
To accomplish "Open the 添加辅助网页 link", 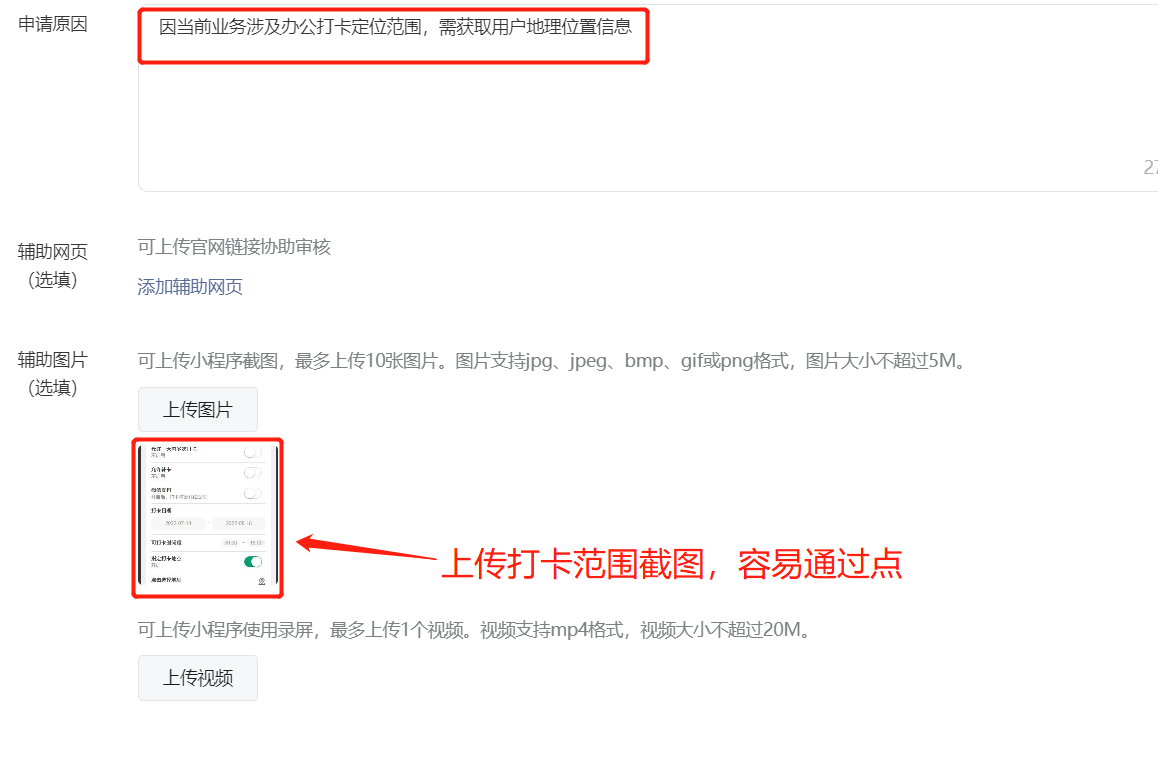I will (190, 287).
